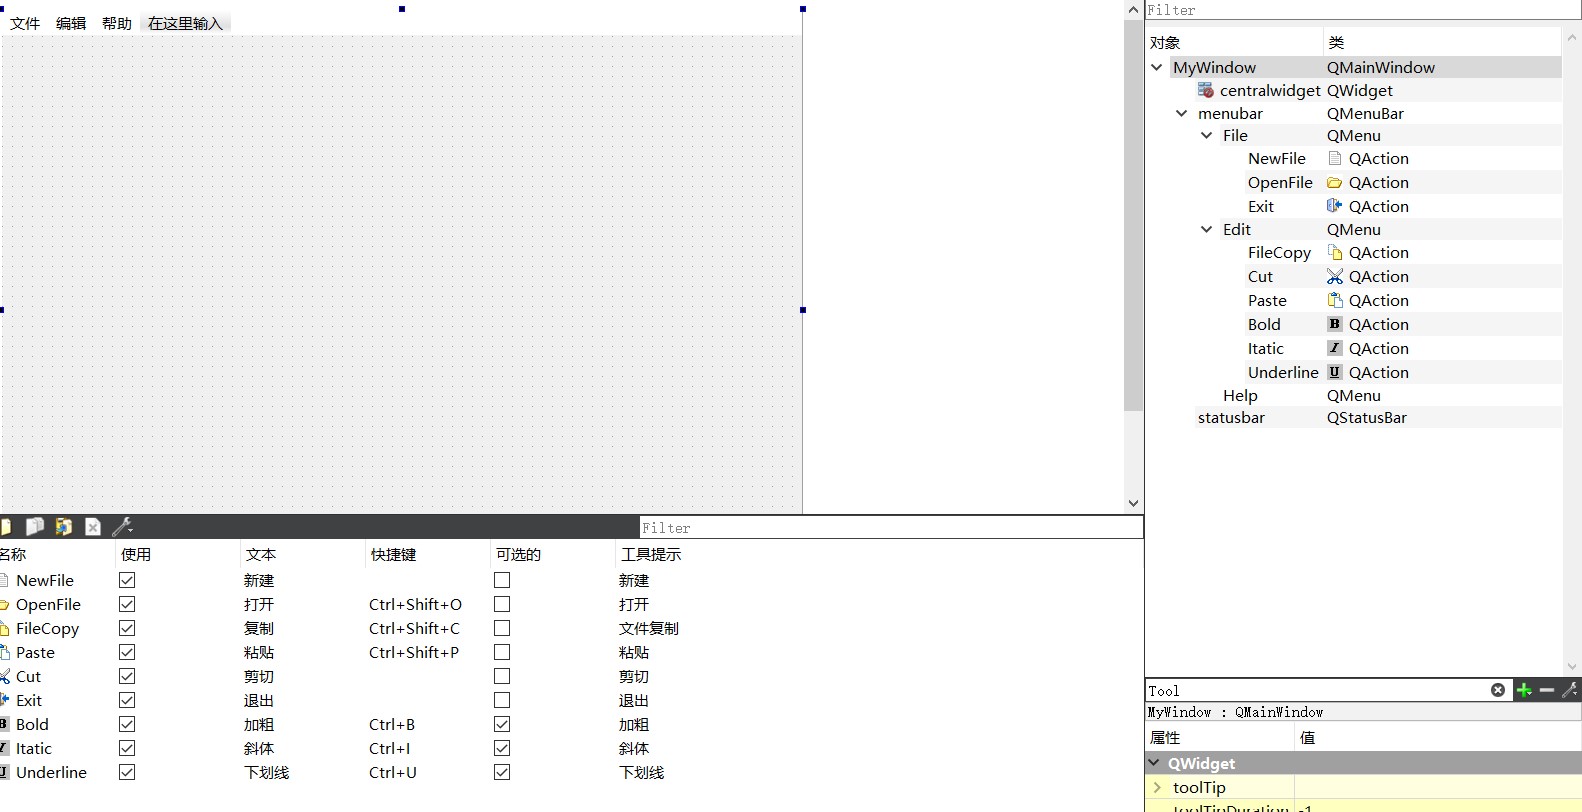
Task: Click the 在这里输入 menu placeholder
Action: [186, 23]
